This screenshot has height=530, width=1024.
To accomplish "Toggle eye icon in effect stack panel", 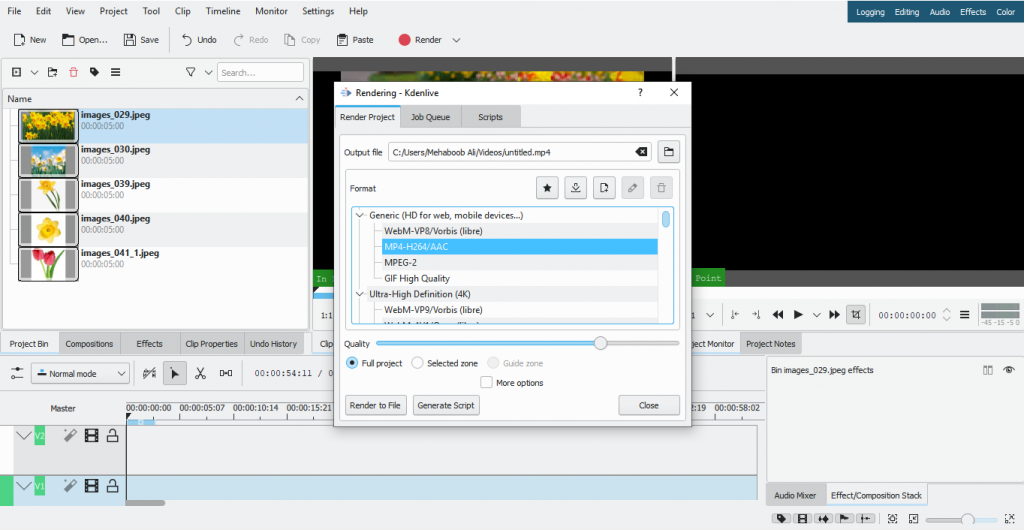I will 1008,370.
